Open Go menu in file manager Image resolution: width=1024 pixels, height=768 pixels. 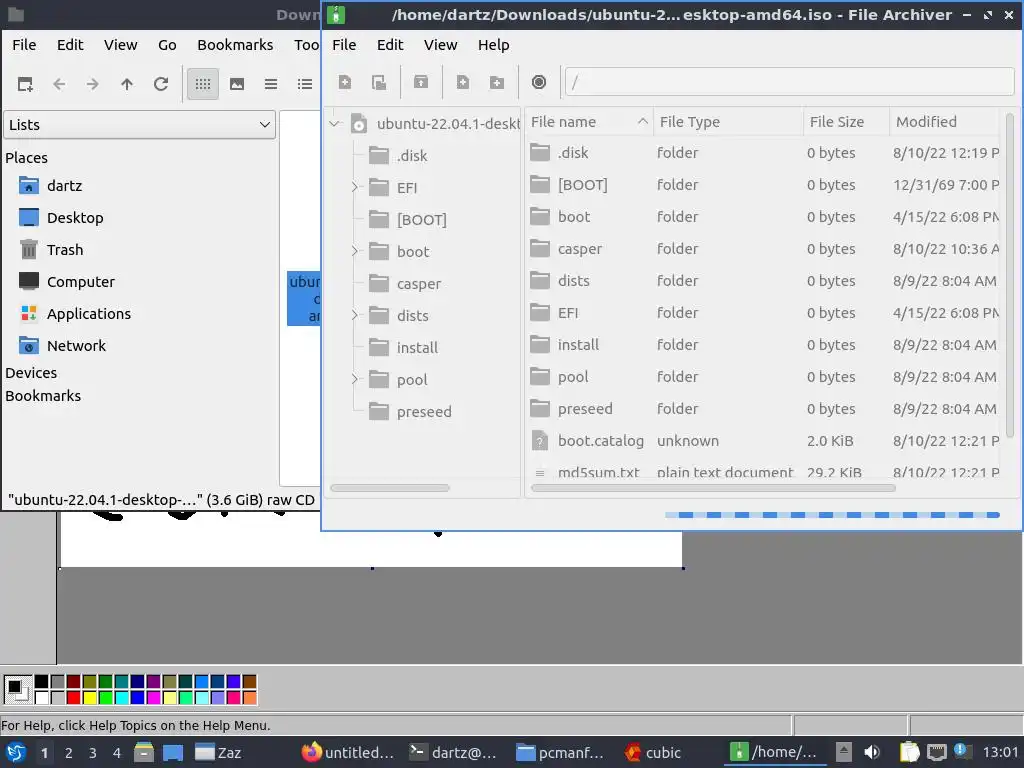167,45
